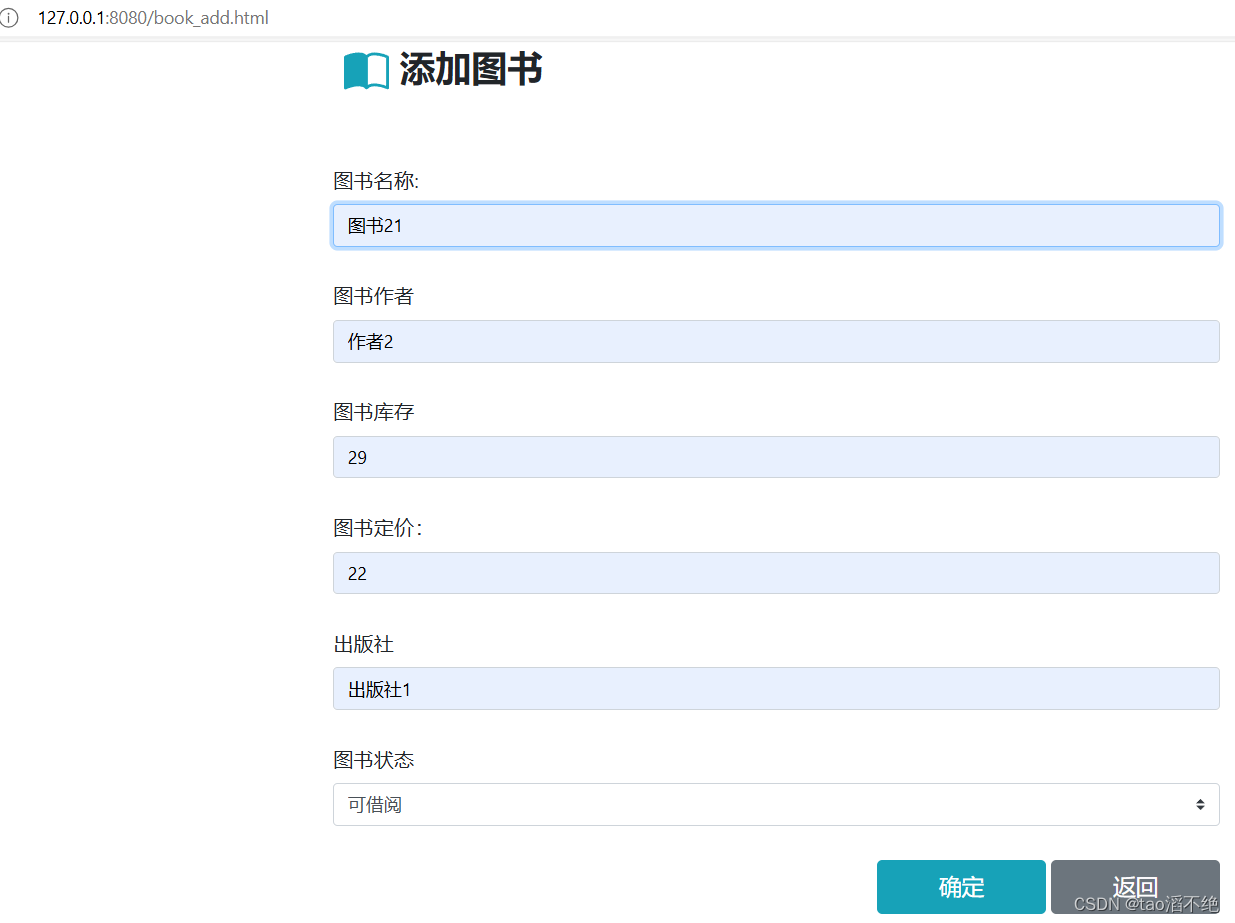Click the 图书作者 label
Viewport: 1235px width, 923px height.
pos(373,297)
